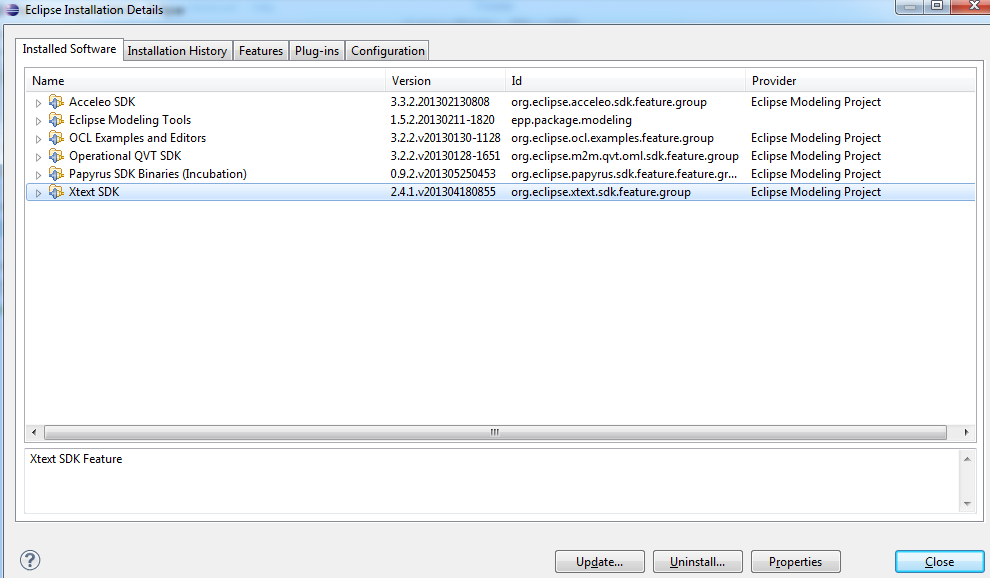Switch to the Installed Software tab
This screenshot has height=578, width=990.
69,49
